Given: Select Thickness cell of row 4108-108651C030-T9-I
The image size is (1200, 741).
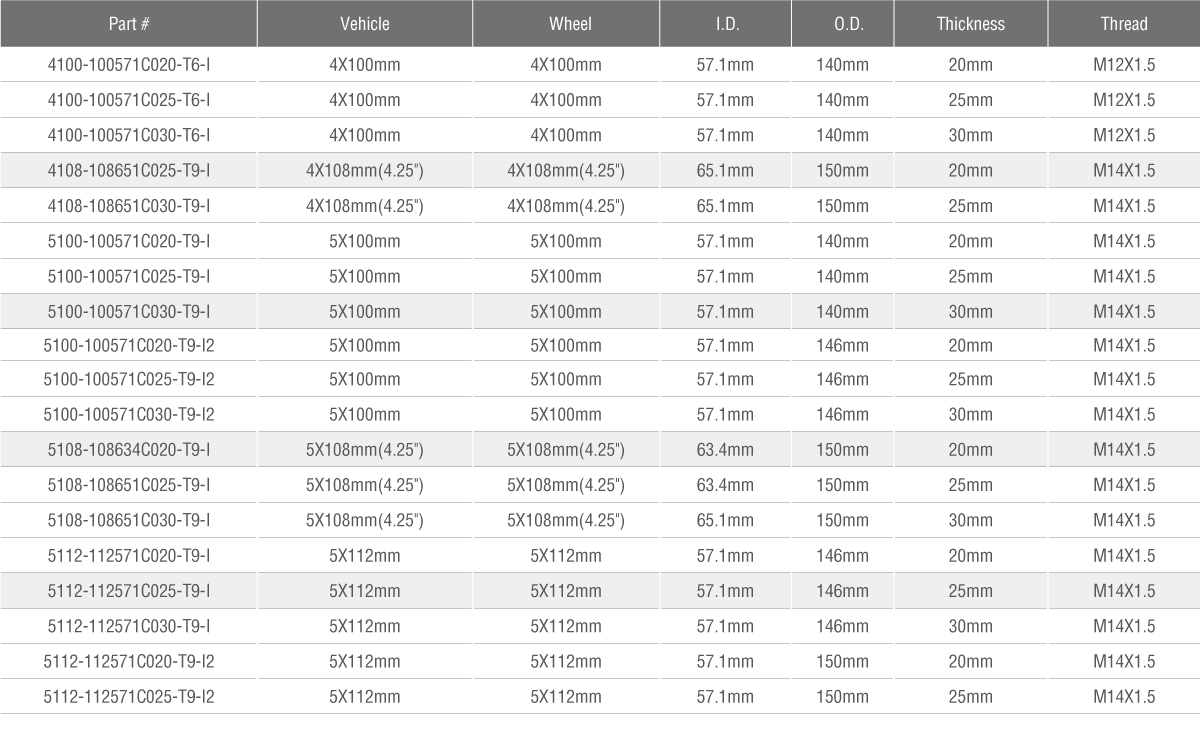Looking at the screenshot, I should click(970, 205).
